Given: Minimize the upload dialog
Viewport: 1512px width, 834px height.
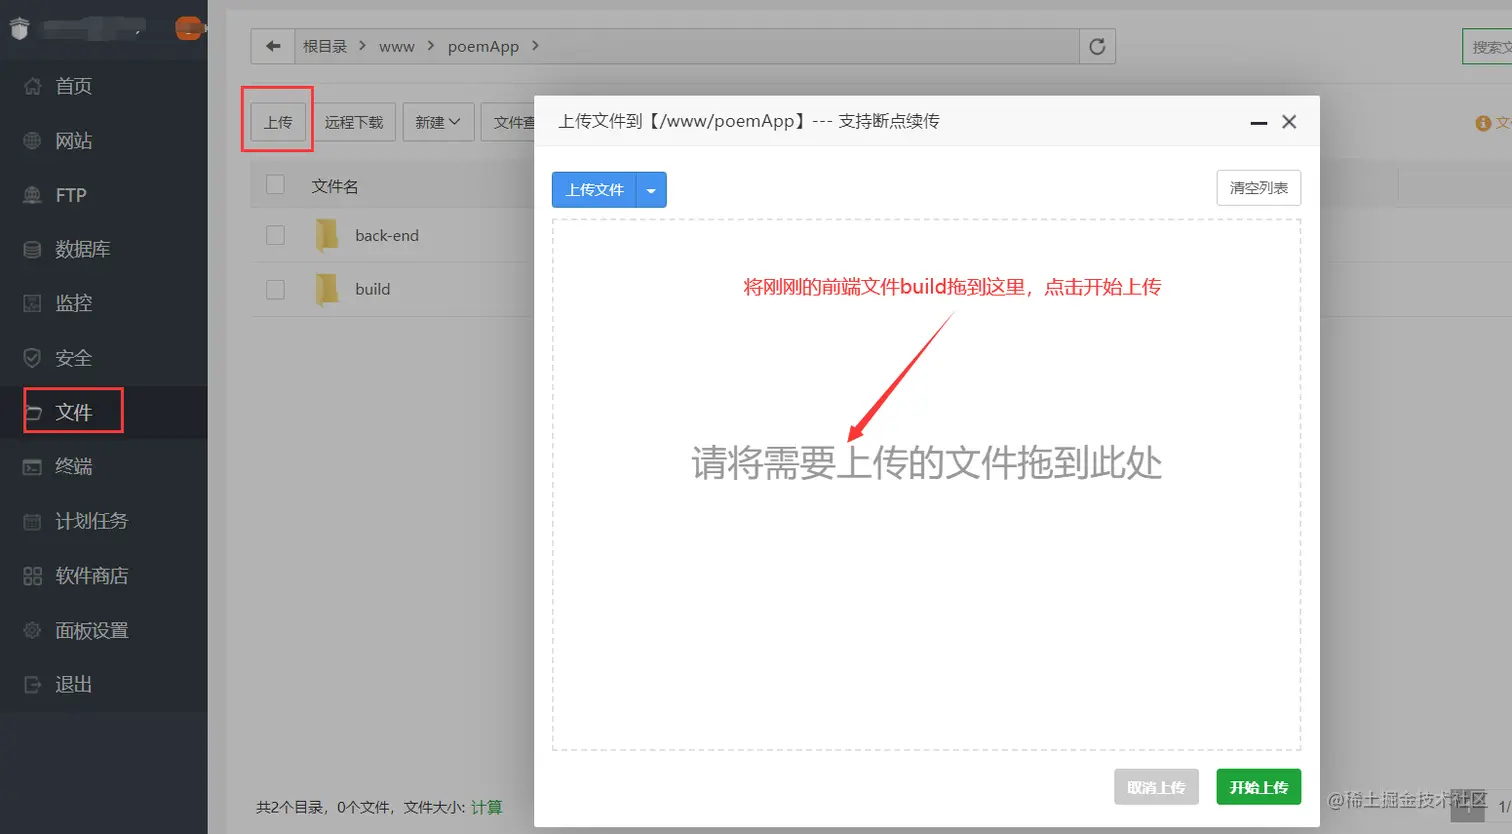Looking at the screenshot, I should coord(1259,122).
